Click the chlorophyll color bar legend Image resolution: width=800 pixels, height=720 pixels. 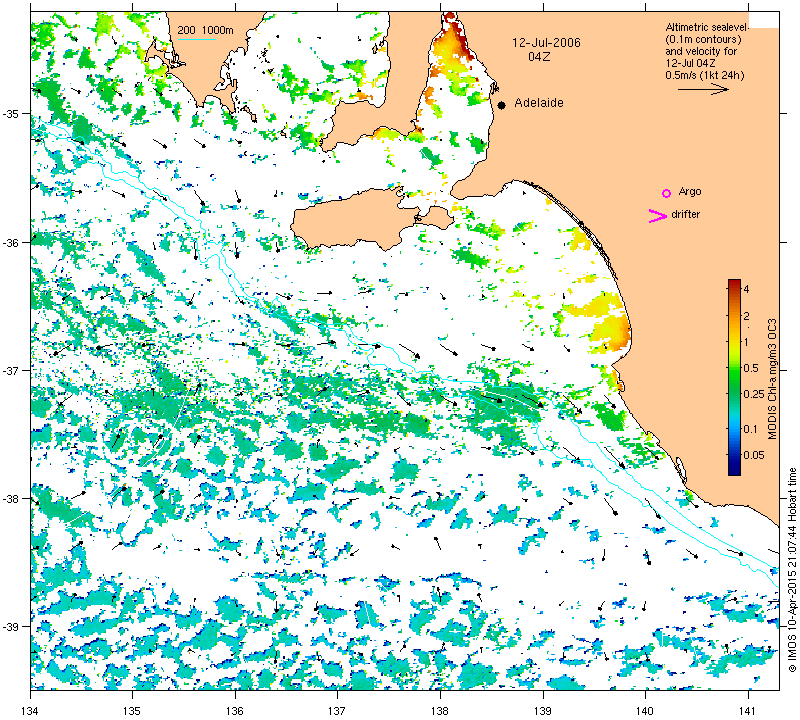pyautogui.click(x=734, y=377)
